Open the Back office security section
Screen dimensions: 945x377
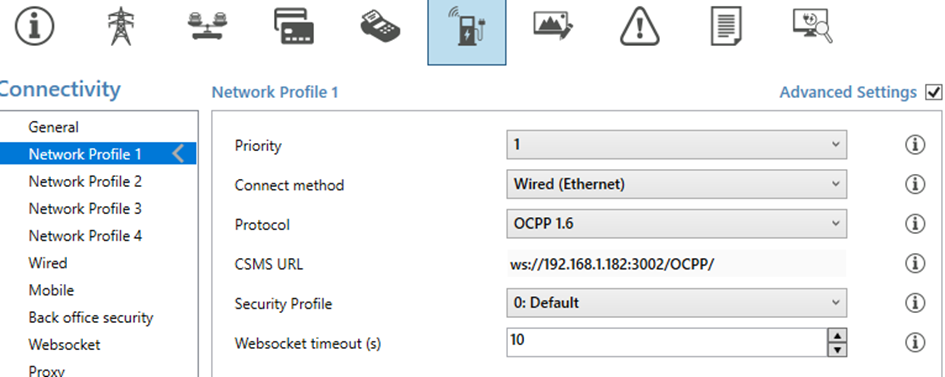(x=90, y=317)
